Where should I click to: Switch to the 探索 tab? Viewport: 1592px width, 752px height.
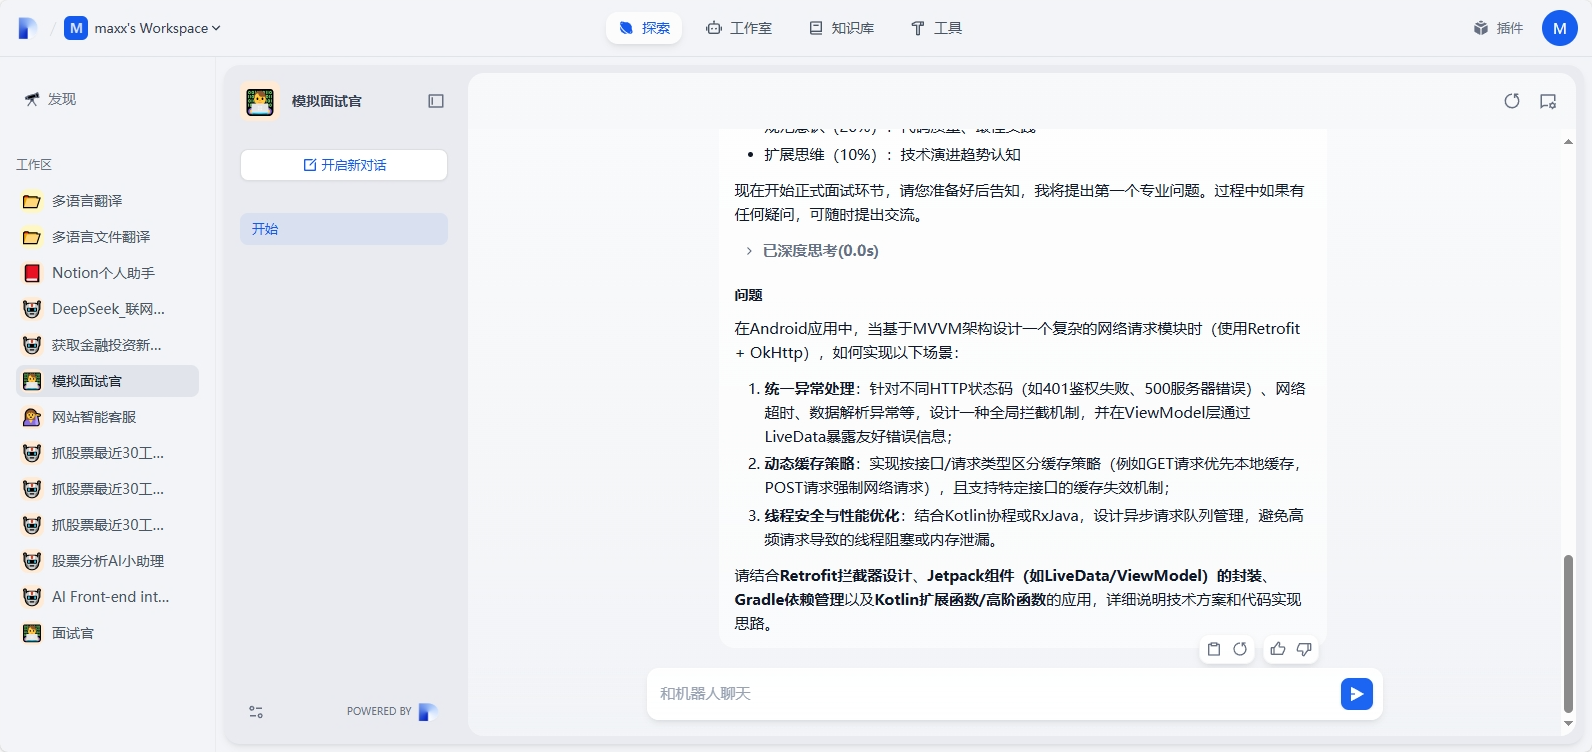tap(644, 28)
